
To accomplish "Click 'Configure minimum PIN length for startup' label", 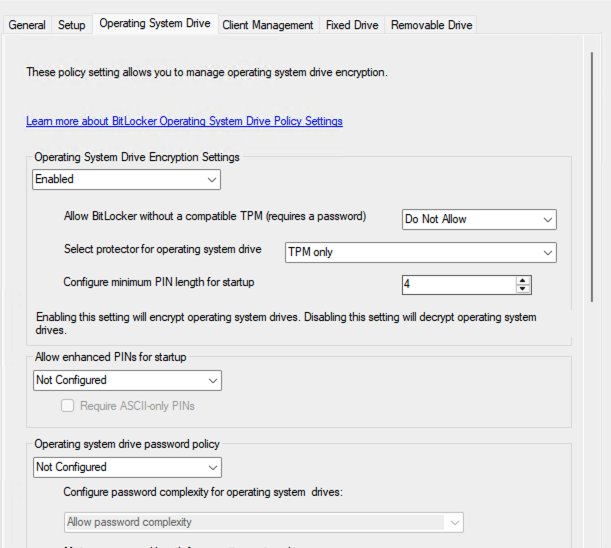I will 159,282.
